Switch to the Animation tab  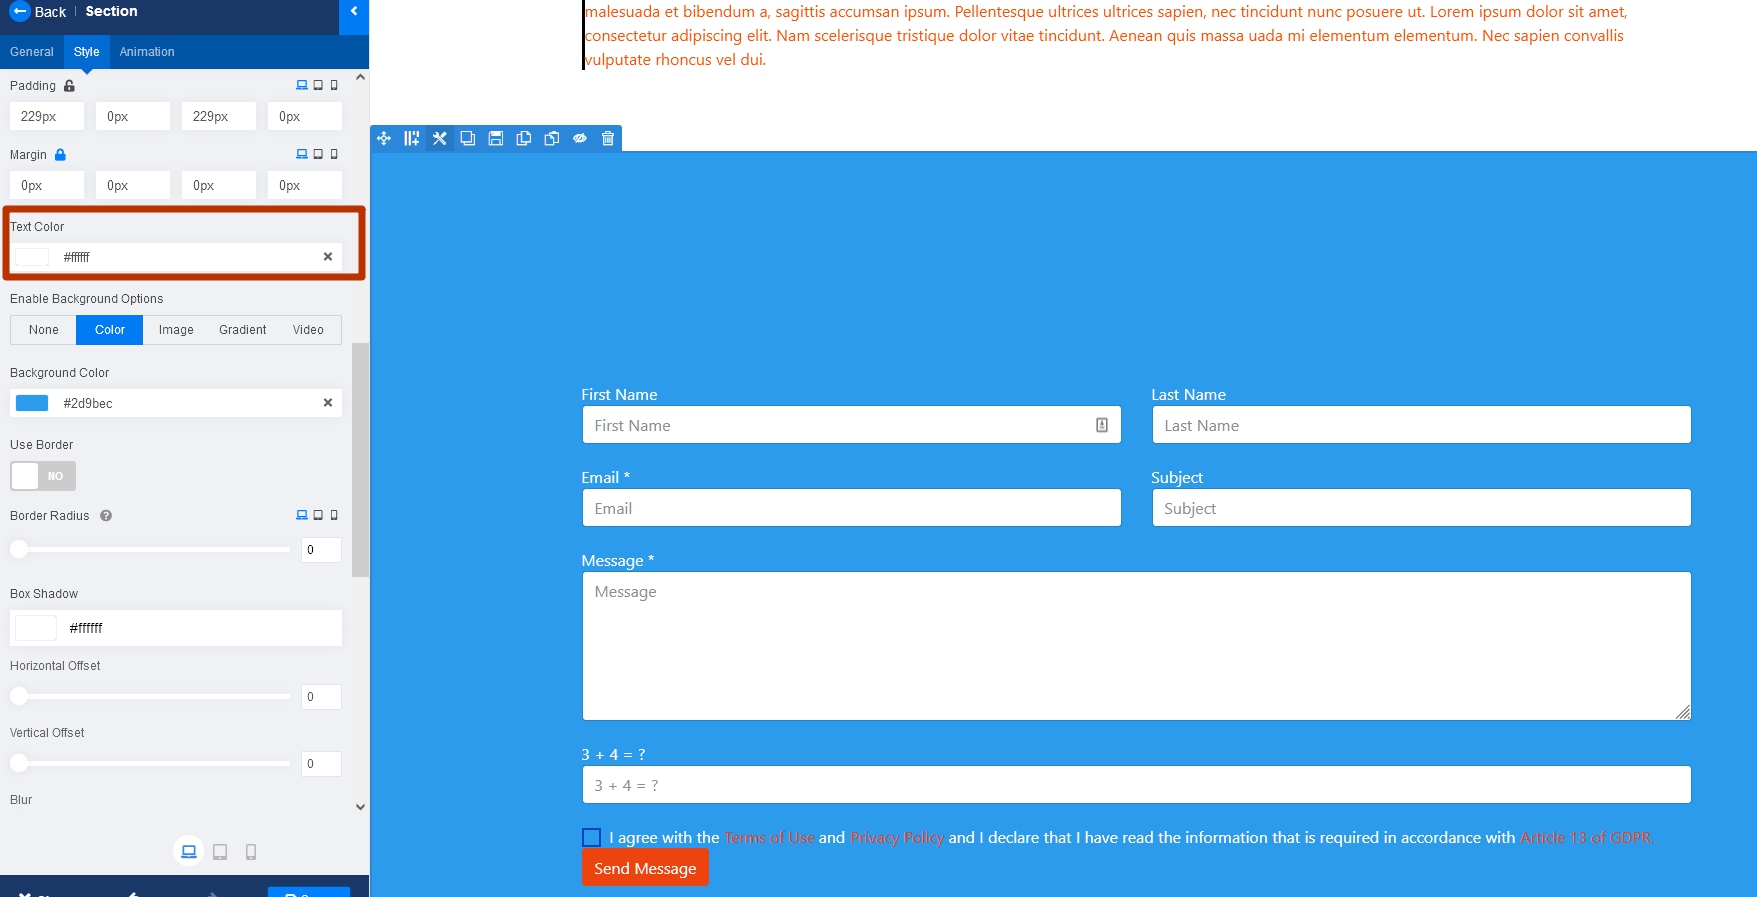147,52
